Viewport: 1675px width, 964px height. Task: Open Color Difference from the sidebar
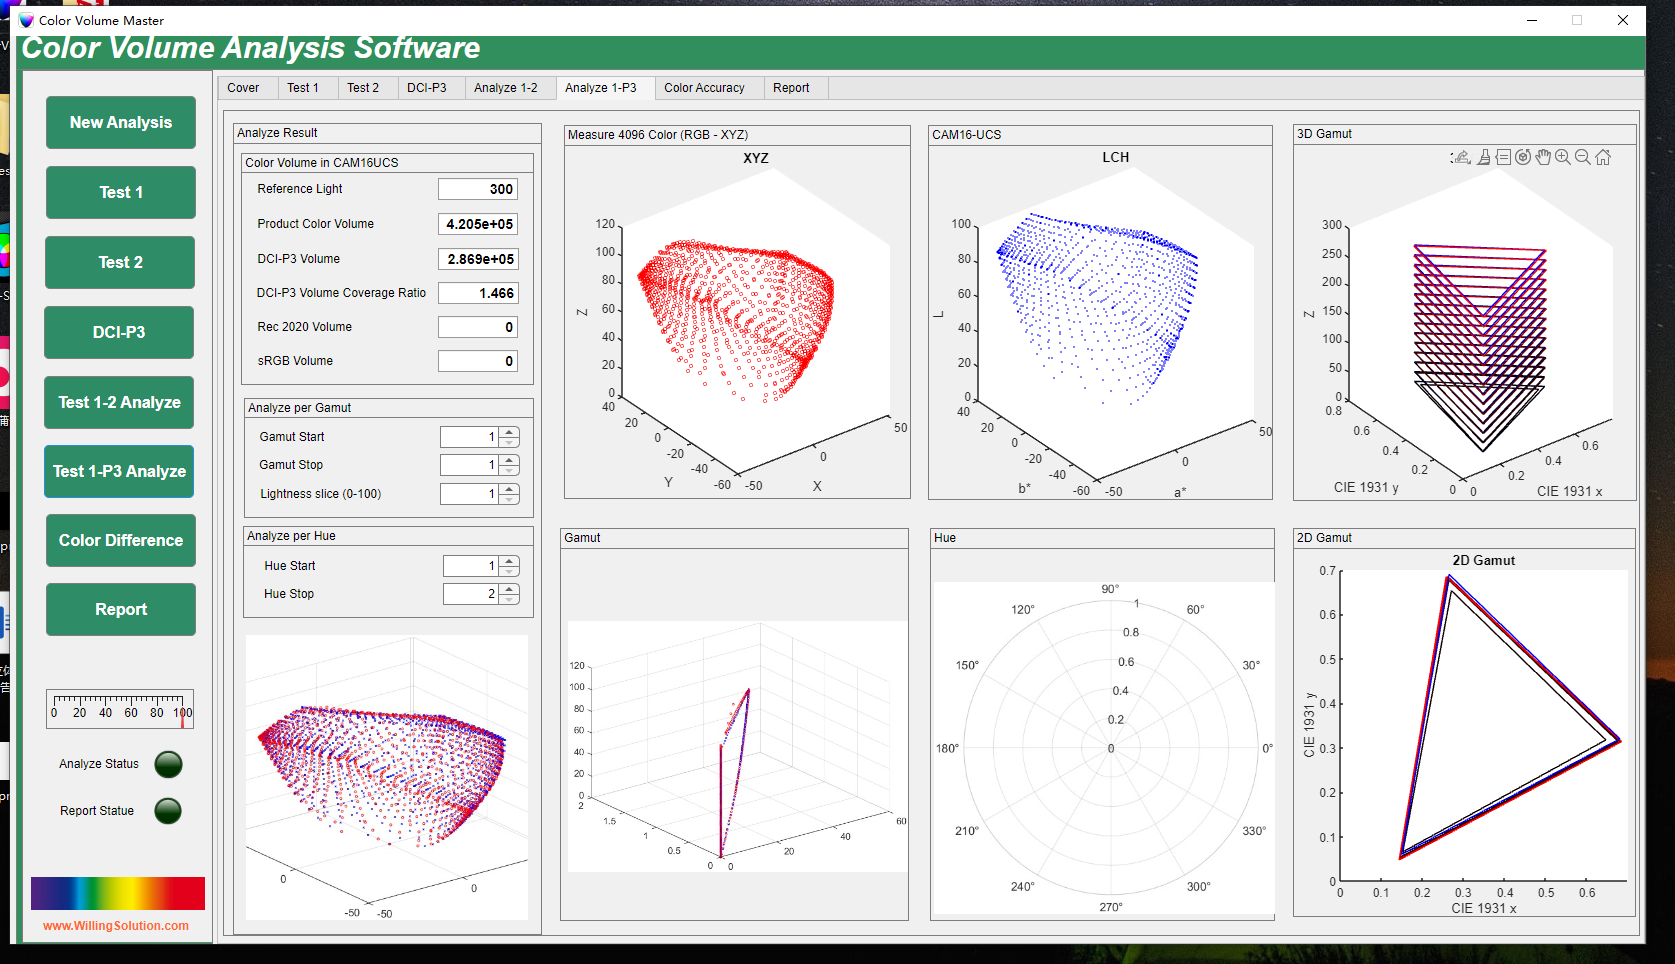[121, 540]
